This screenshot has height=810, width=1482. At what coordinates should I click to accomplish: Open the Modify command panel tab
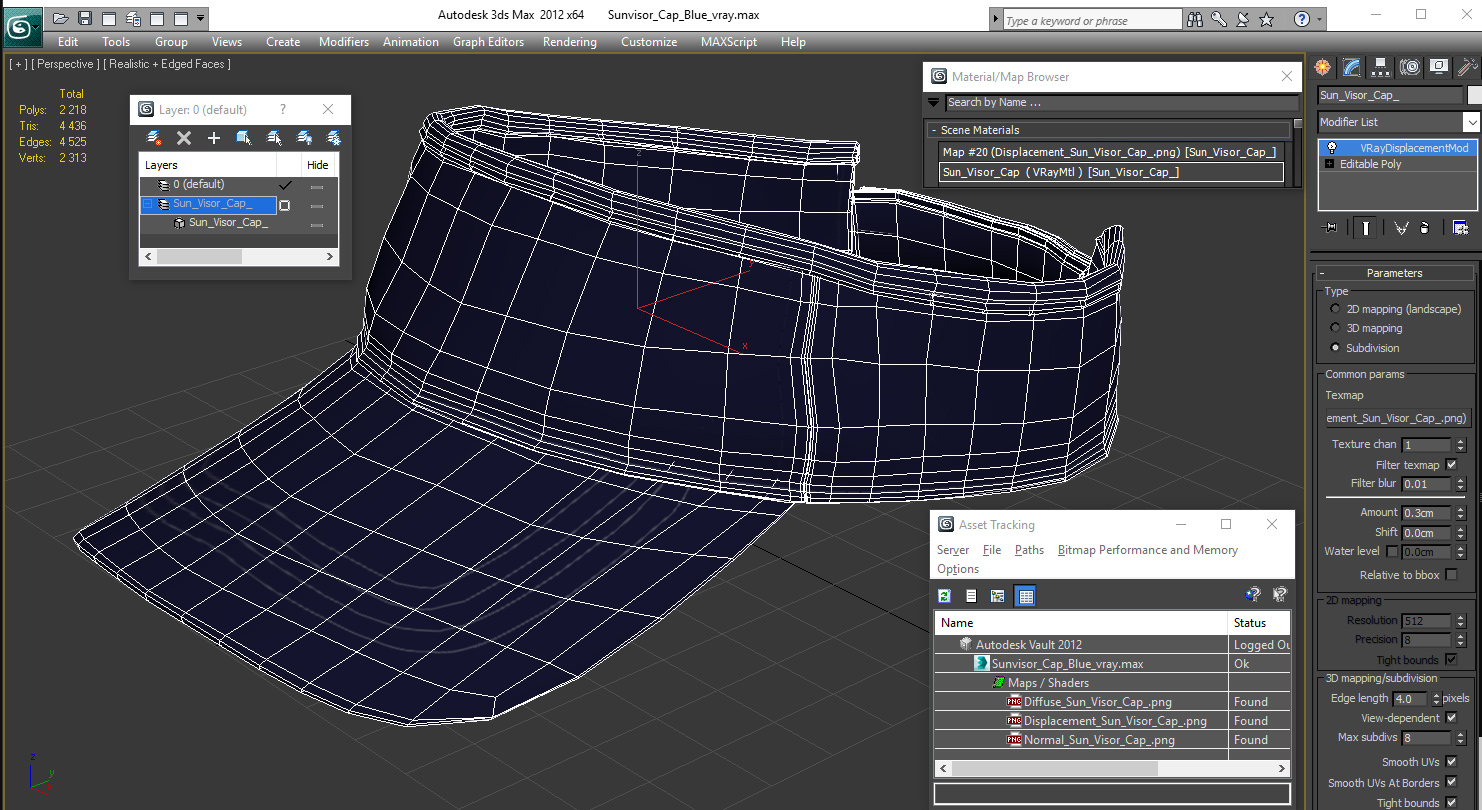click(1352, 67)
